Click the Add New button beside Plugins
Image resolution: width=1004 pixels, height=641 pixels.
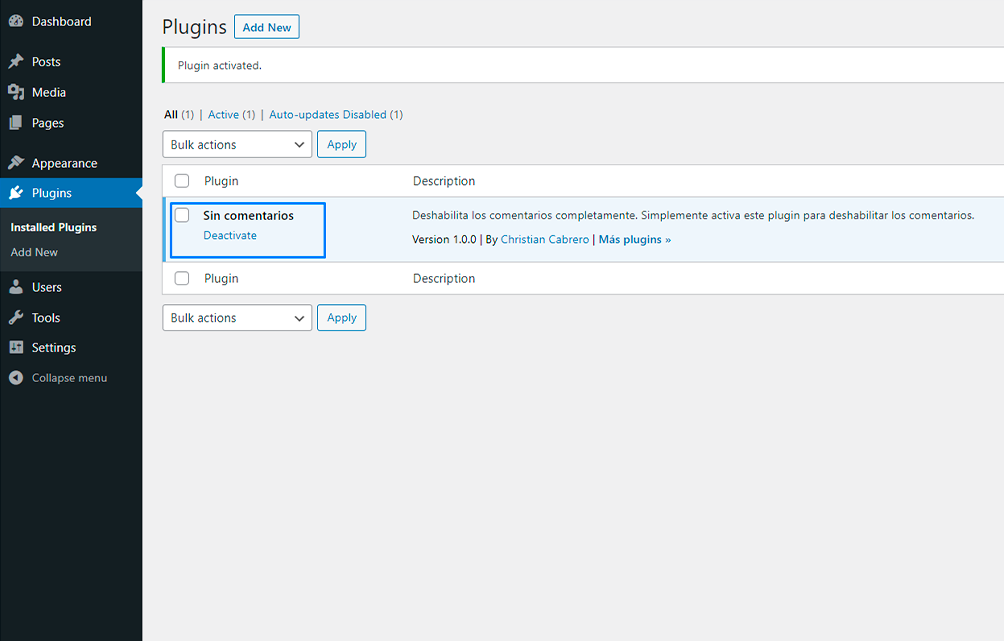266,27
